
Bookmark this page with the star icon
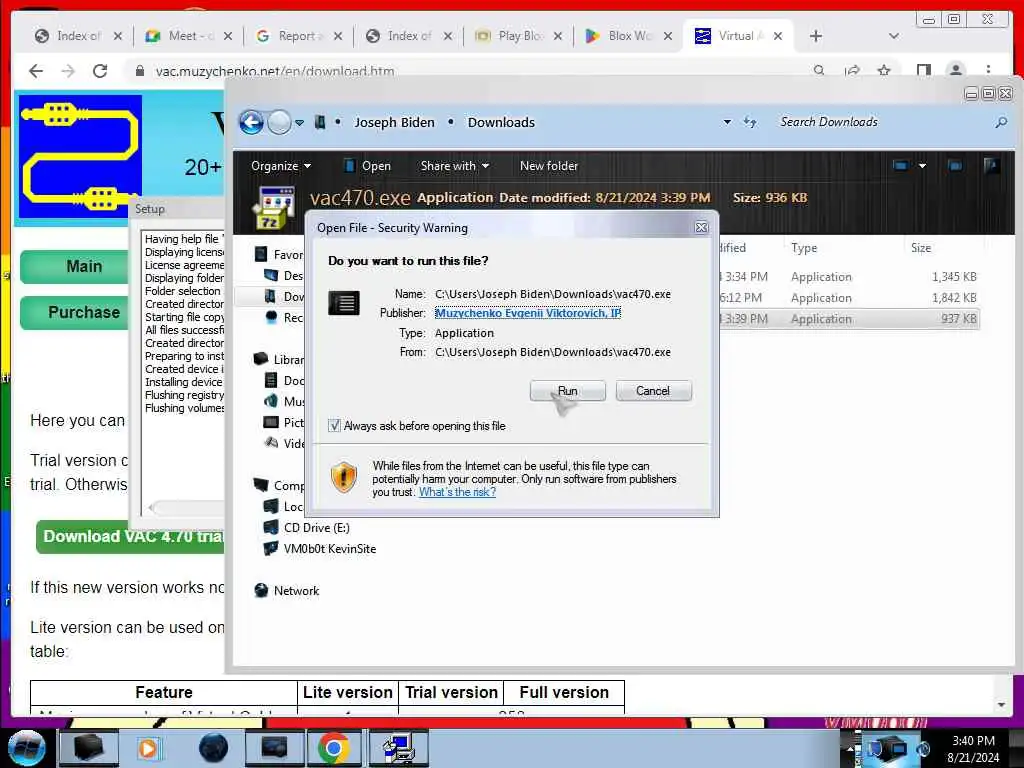coord(884,70)
